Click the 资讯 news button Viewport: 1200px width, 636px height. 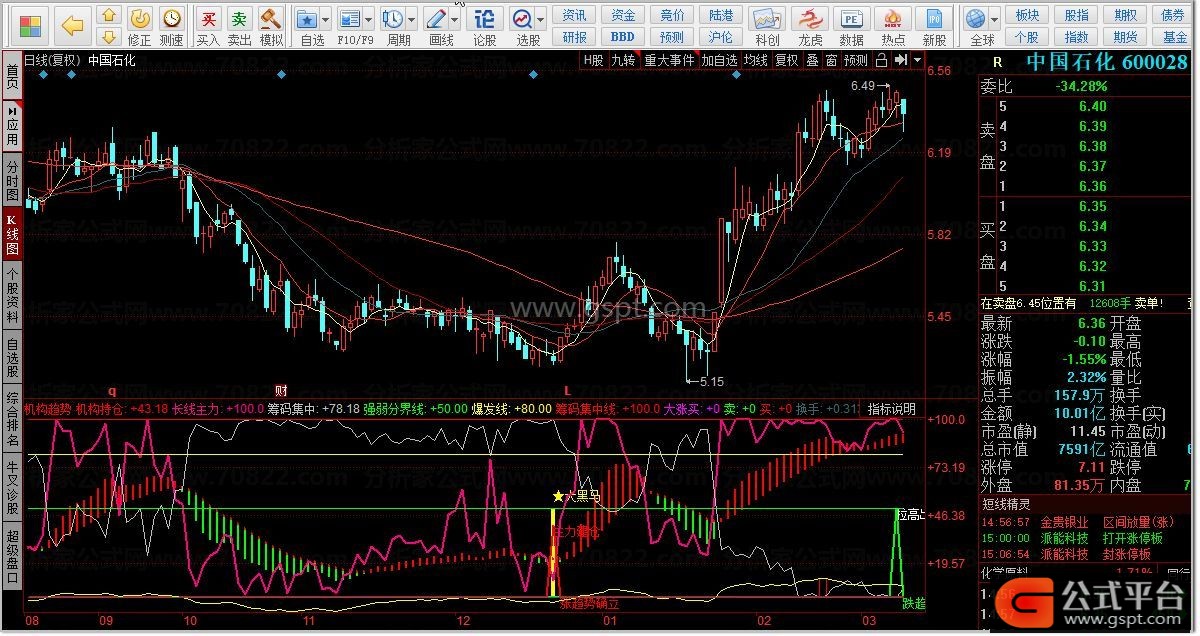click(x=575, y=15)
